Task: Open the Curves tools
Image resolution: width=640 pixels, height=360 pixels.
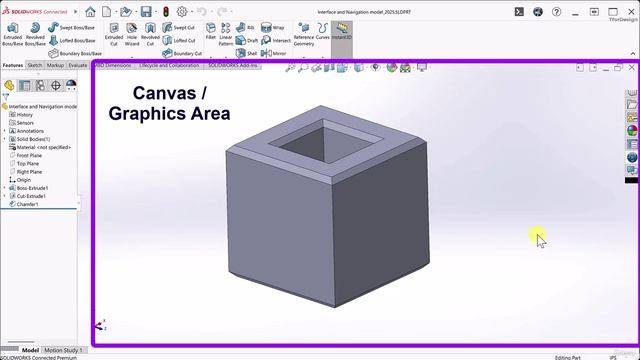Action: coord(322,31)
